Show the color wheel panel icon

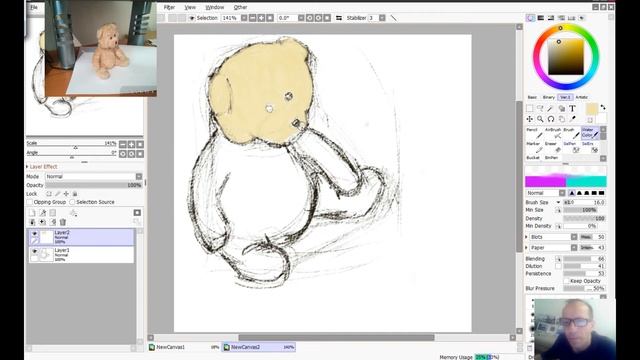tap(530, 18)
